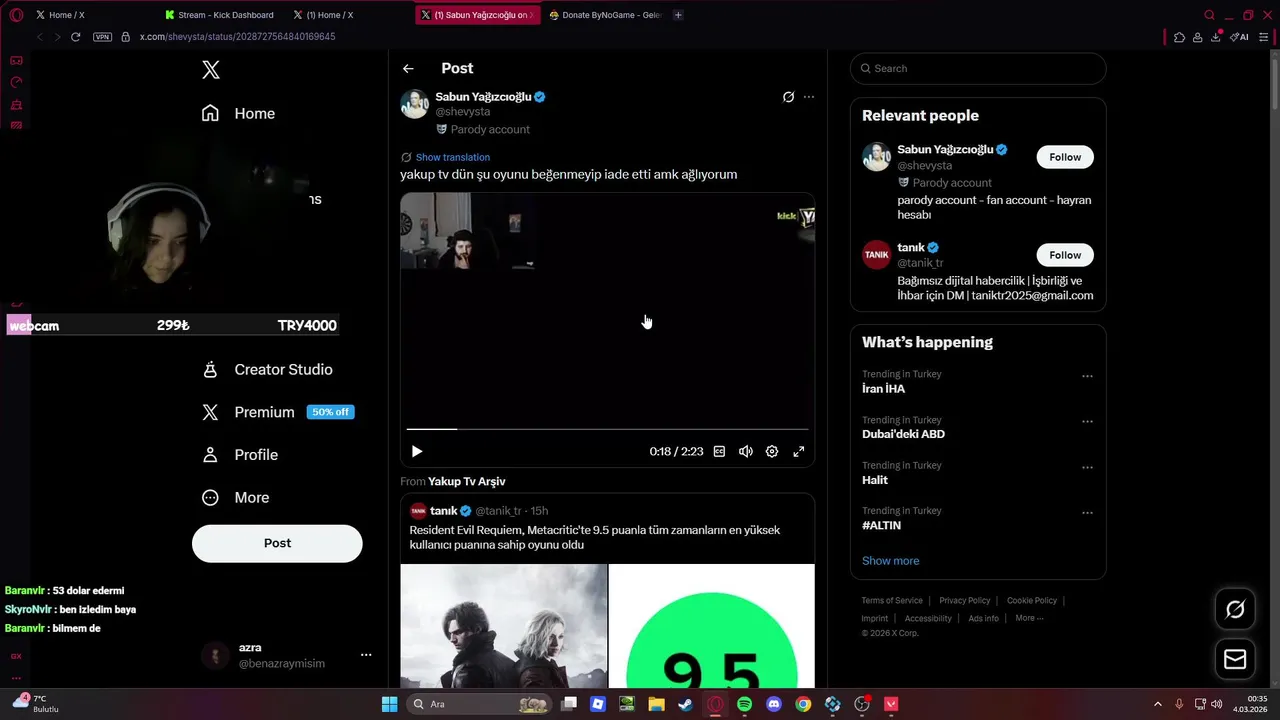Click the Search field on X
1280x720 pixels.
click(x=978, y=69)
